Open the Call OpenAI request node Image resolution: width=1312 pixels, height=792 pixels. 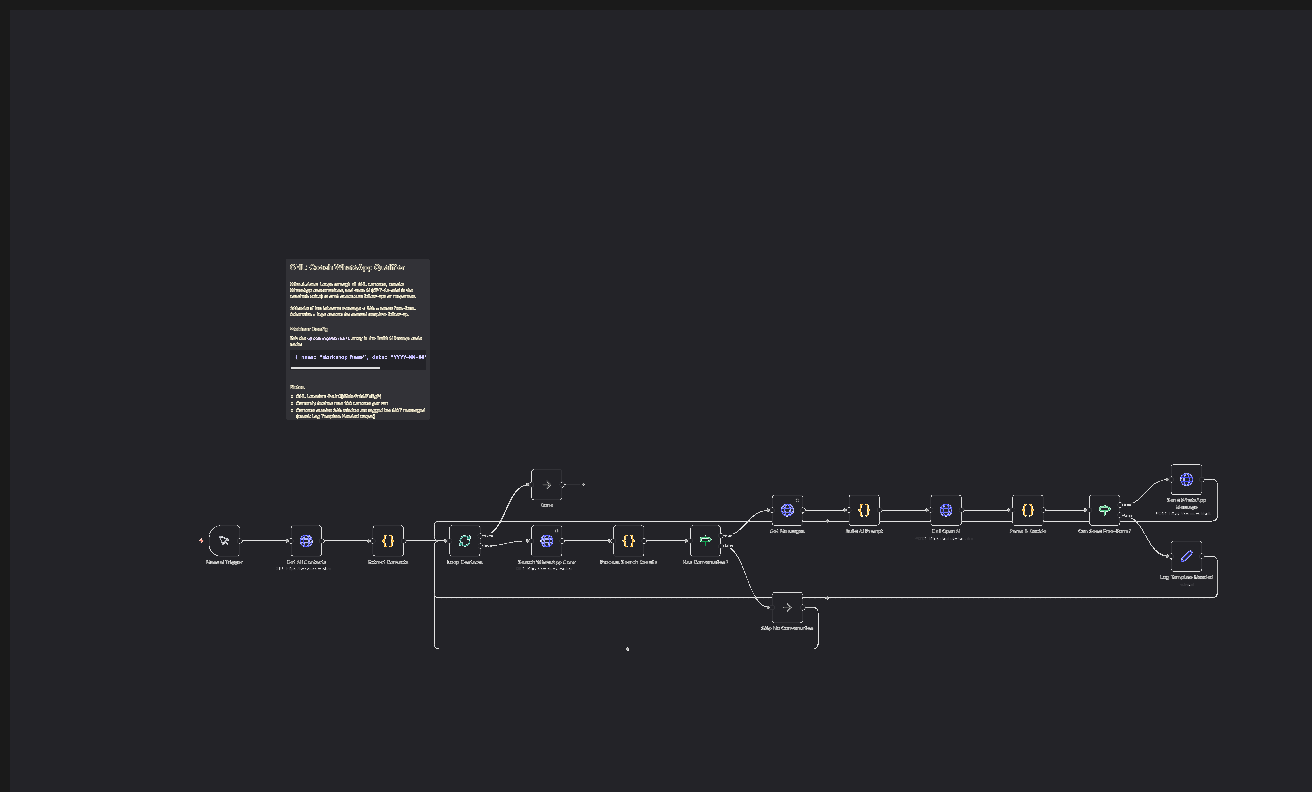click(x=946, y=510)
